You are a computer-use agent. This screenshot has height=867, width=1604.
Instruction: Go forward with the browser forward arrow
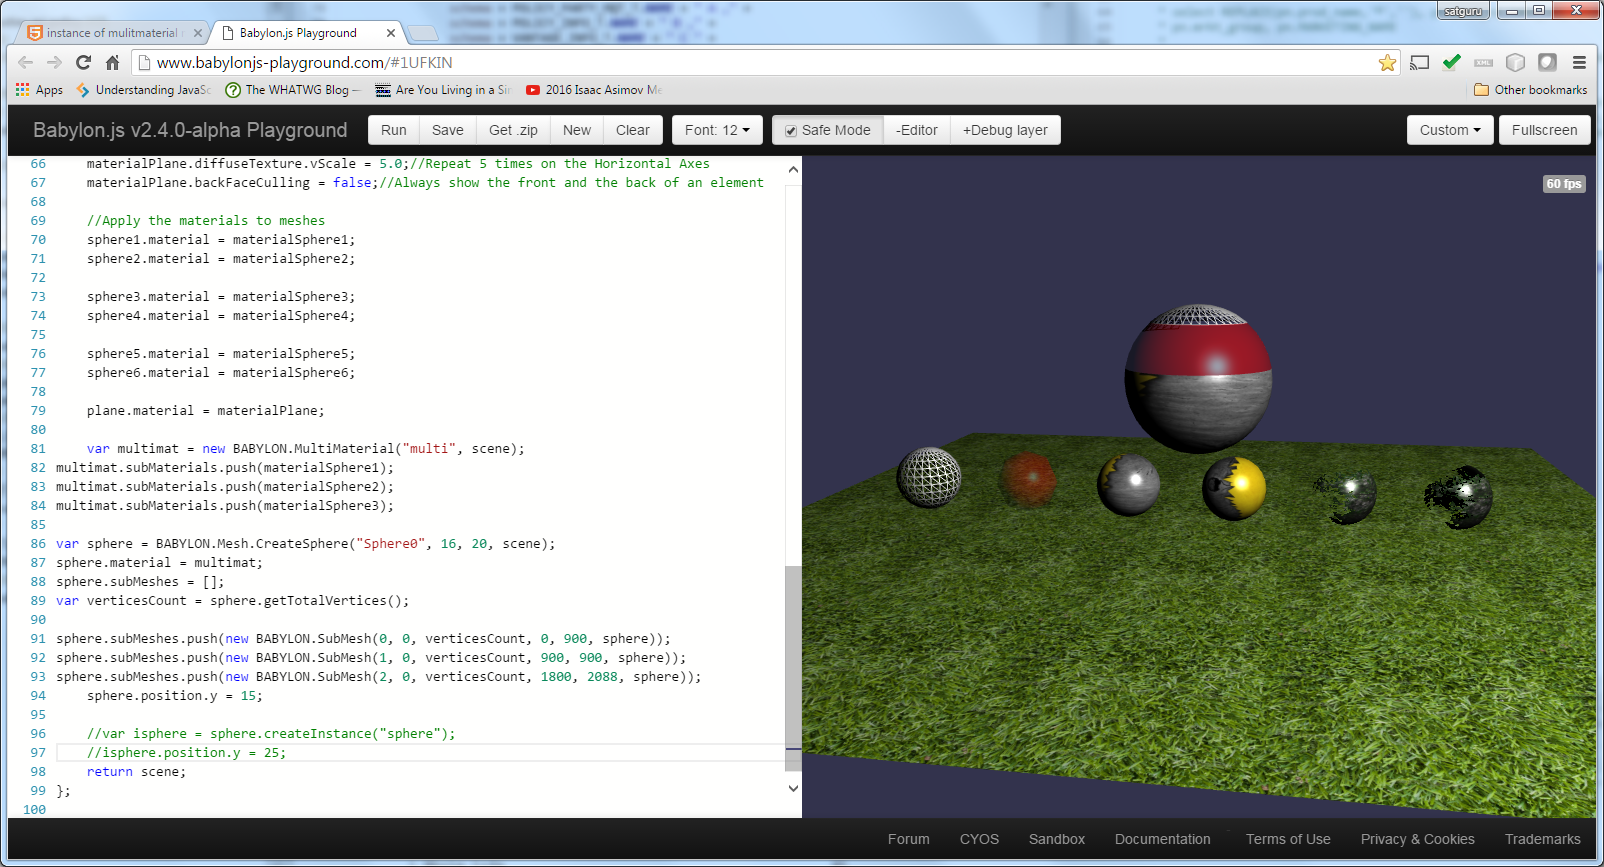coord(55,62)
